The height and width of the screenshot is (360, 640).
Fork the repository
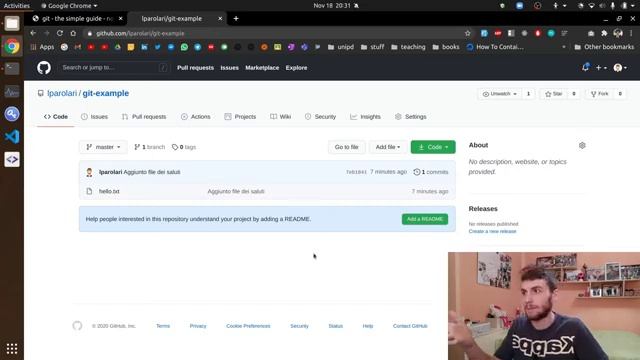click(599, 94)
